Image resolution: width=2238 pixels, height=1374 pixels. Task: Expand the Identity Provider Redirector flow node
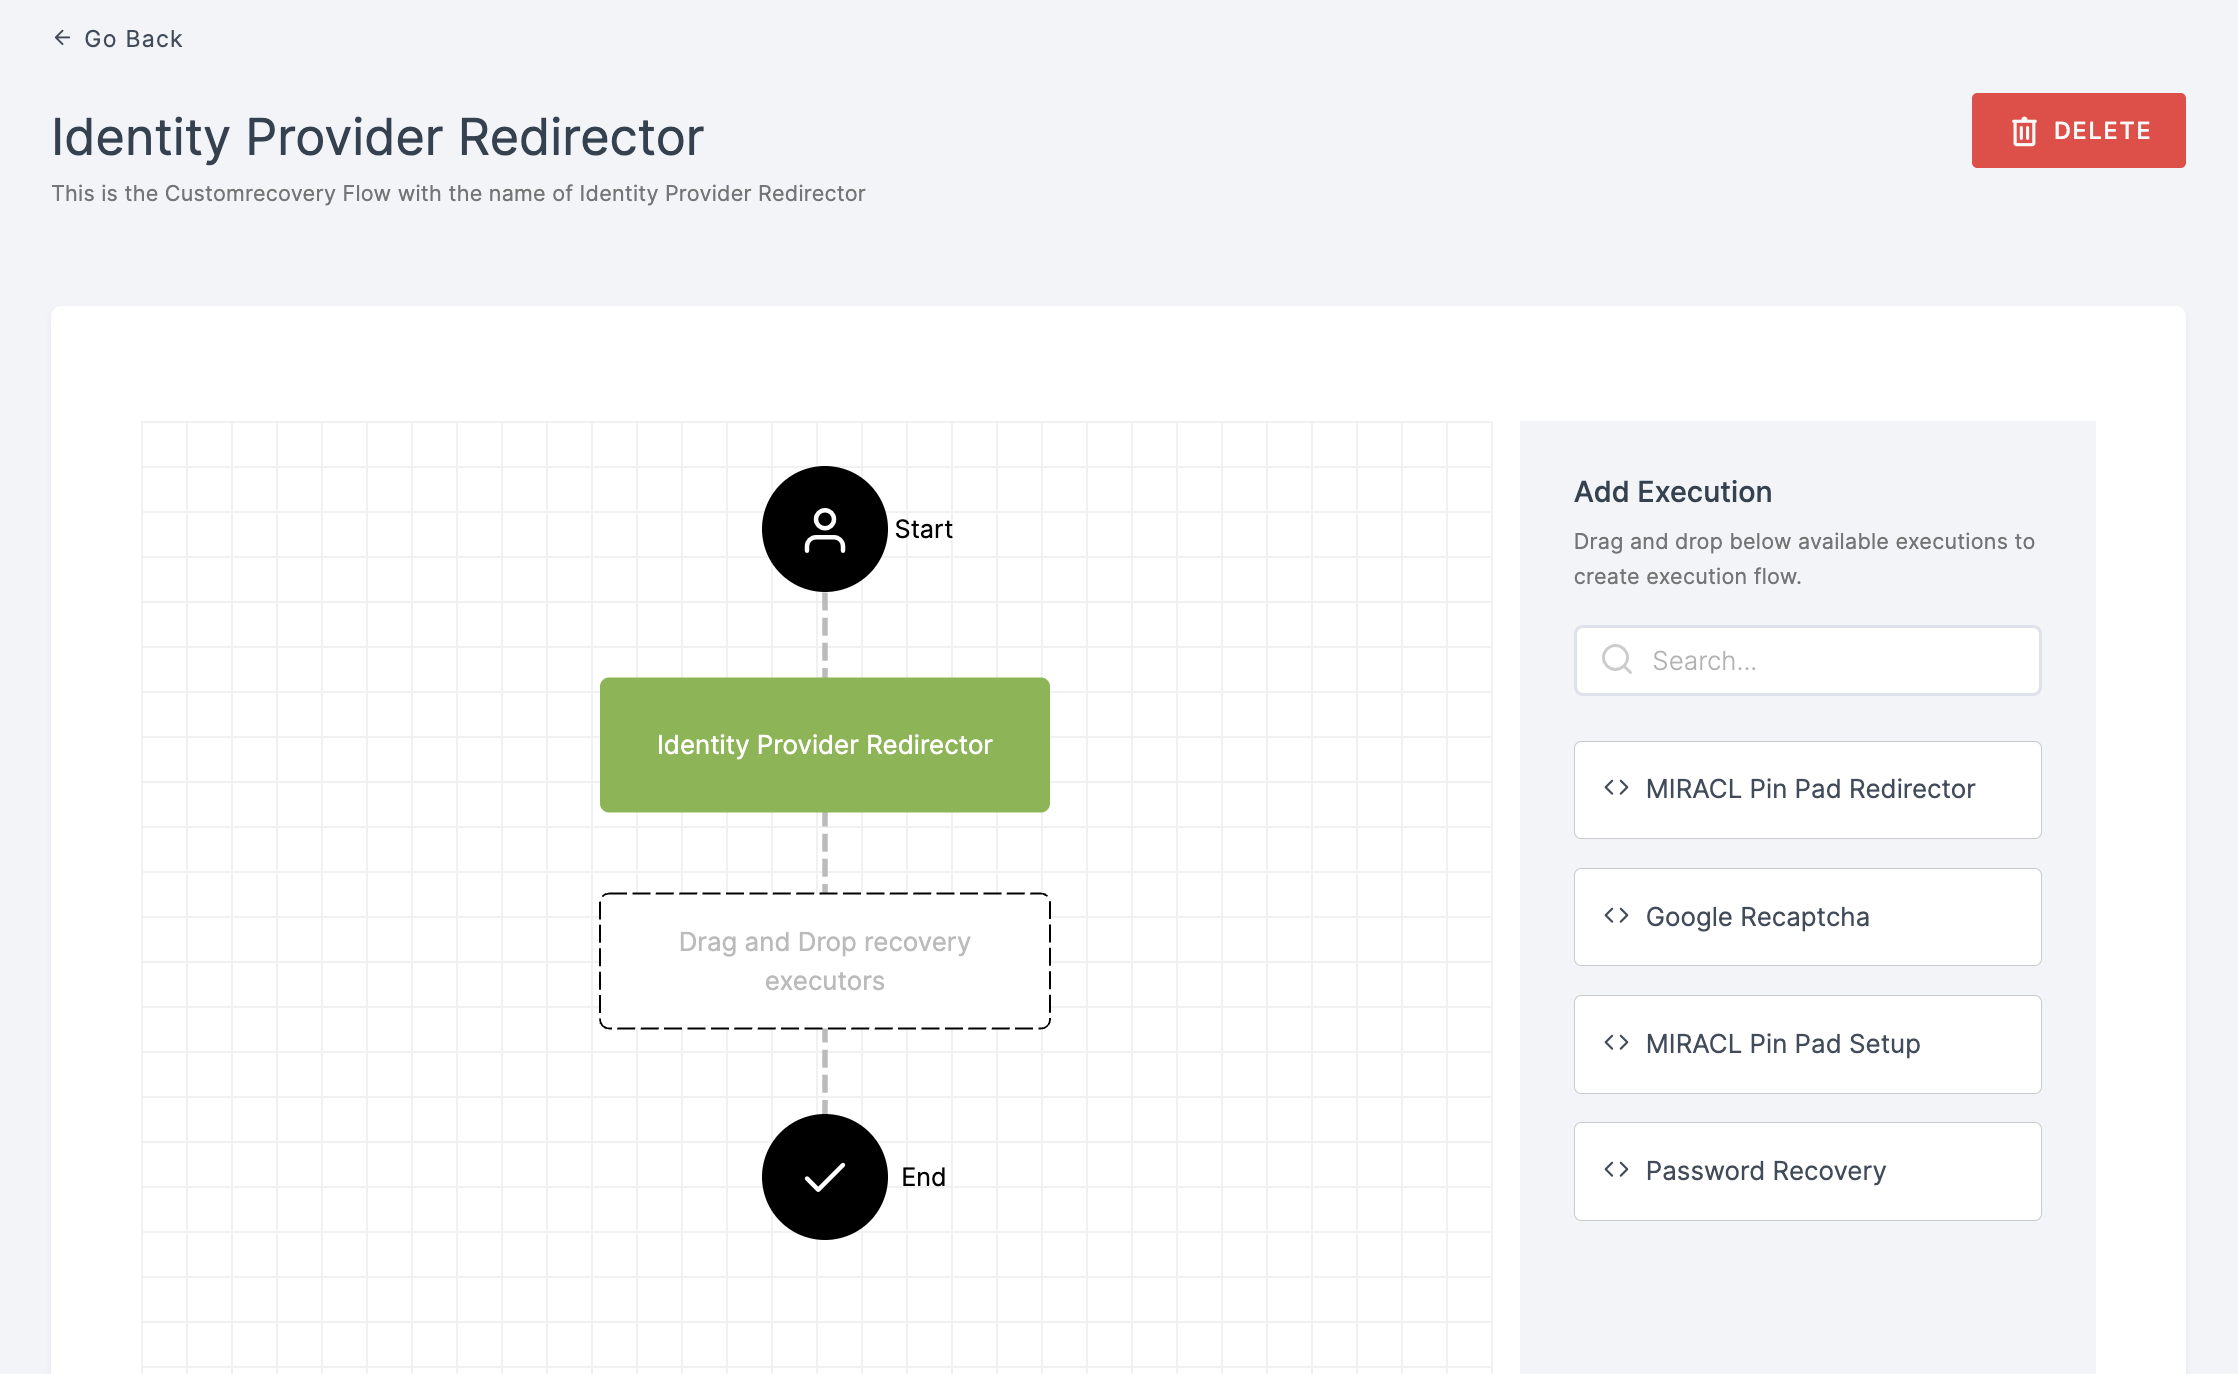pyautogui.click(x=825, y=745)
